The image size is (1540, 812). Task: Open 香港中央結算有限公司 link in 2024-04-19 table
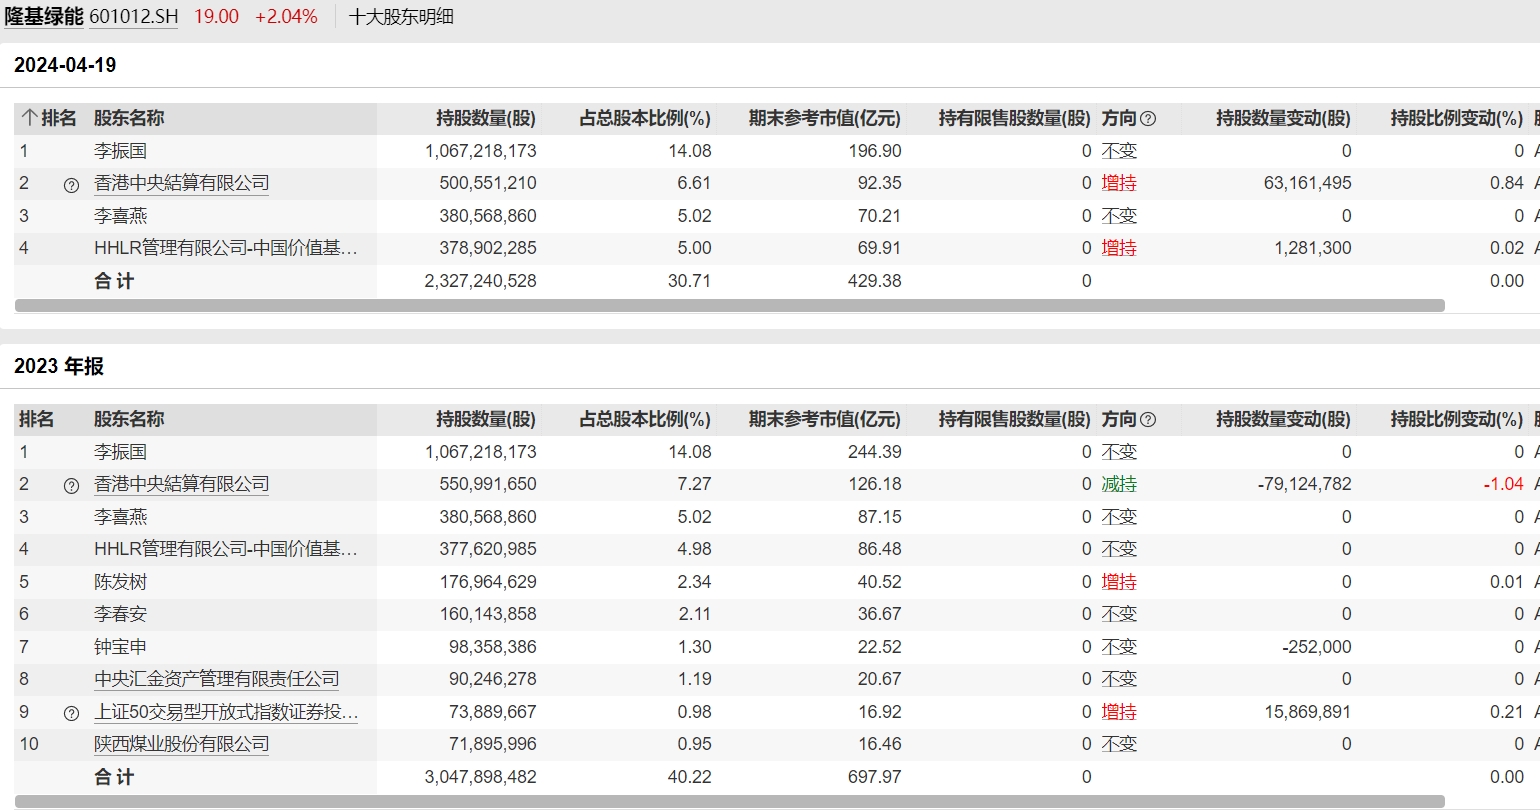[x=182, y=183]
